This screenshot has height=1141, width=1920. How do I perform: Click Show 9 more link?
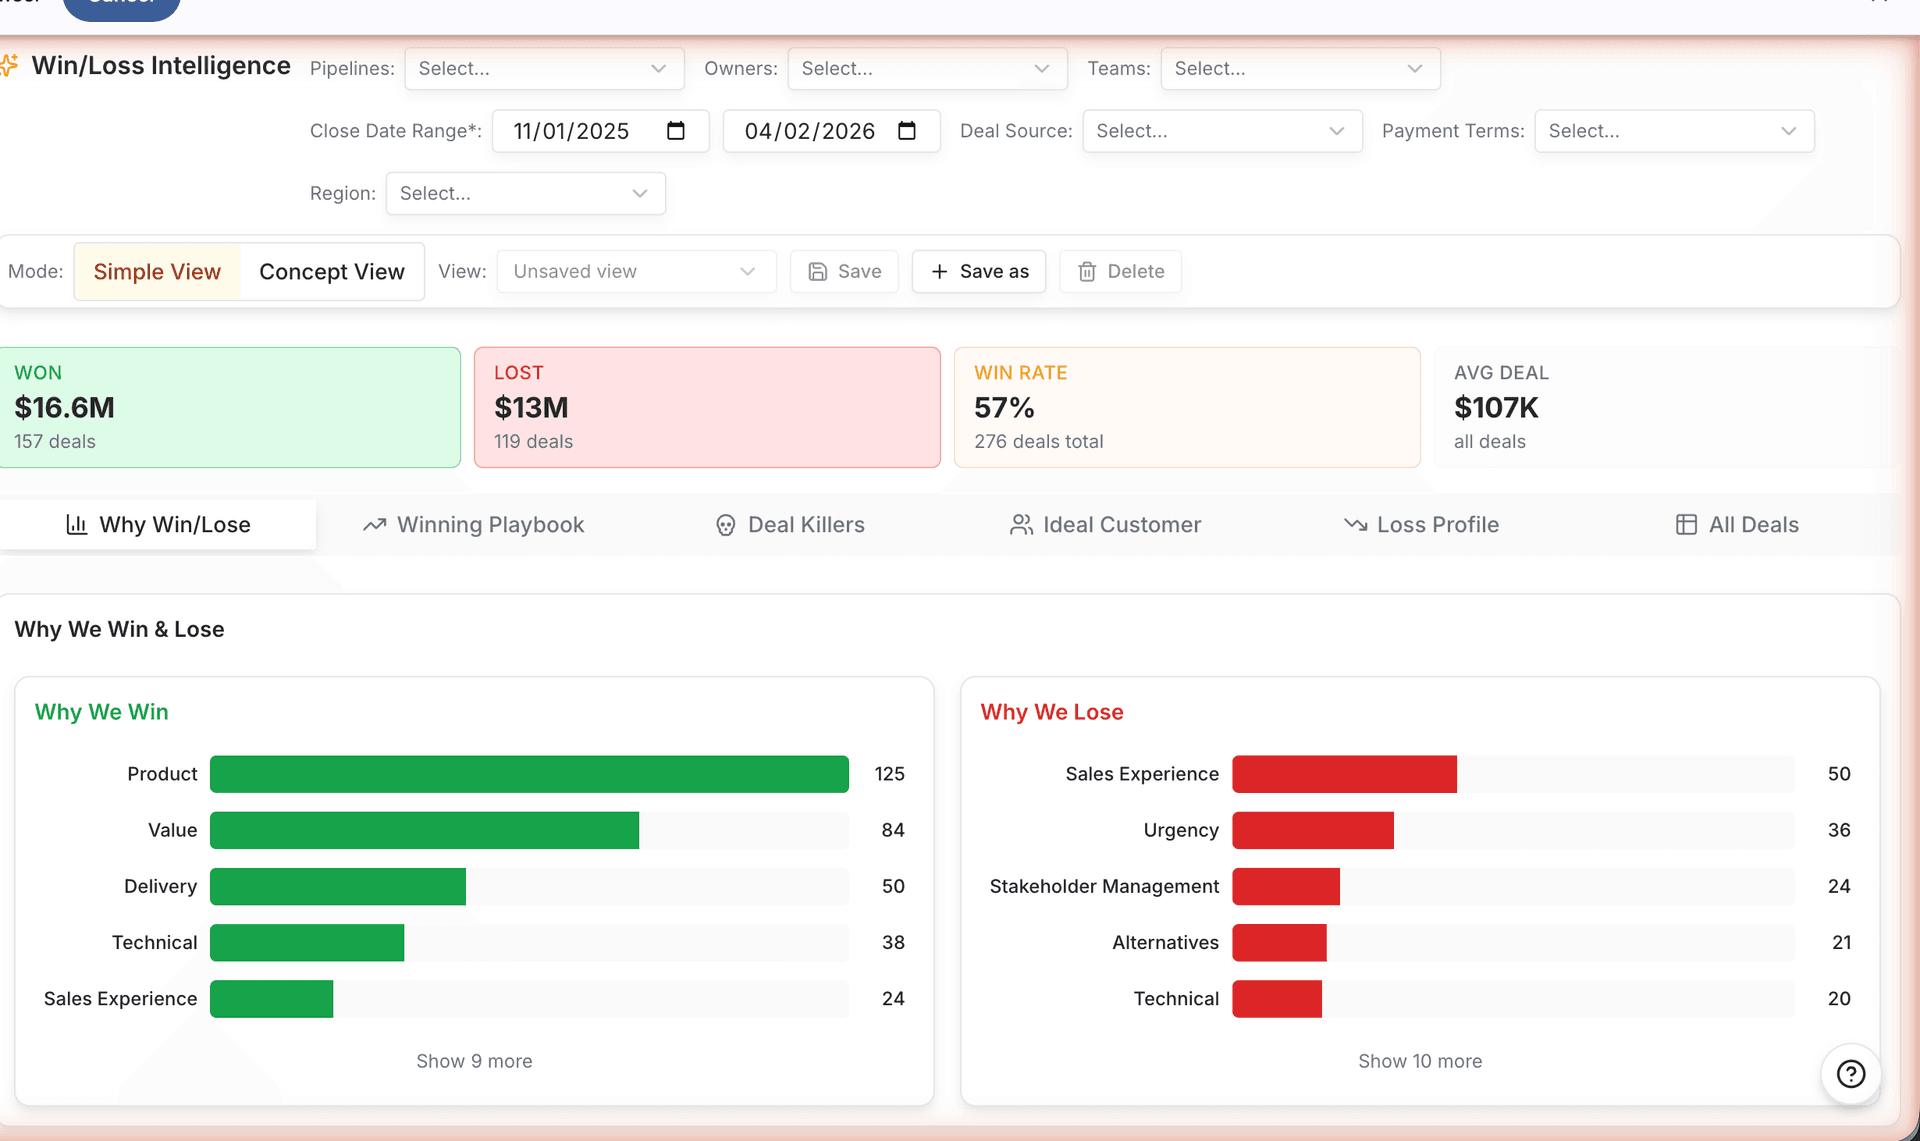click(x=474, y=1061)
